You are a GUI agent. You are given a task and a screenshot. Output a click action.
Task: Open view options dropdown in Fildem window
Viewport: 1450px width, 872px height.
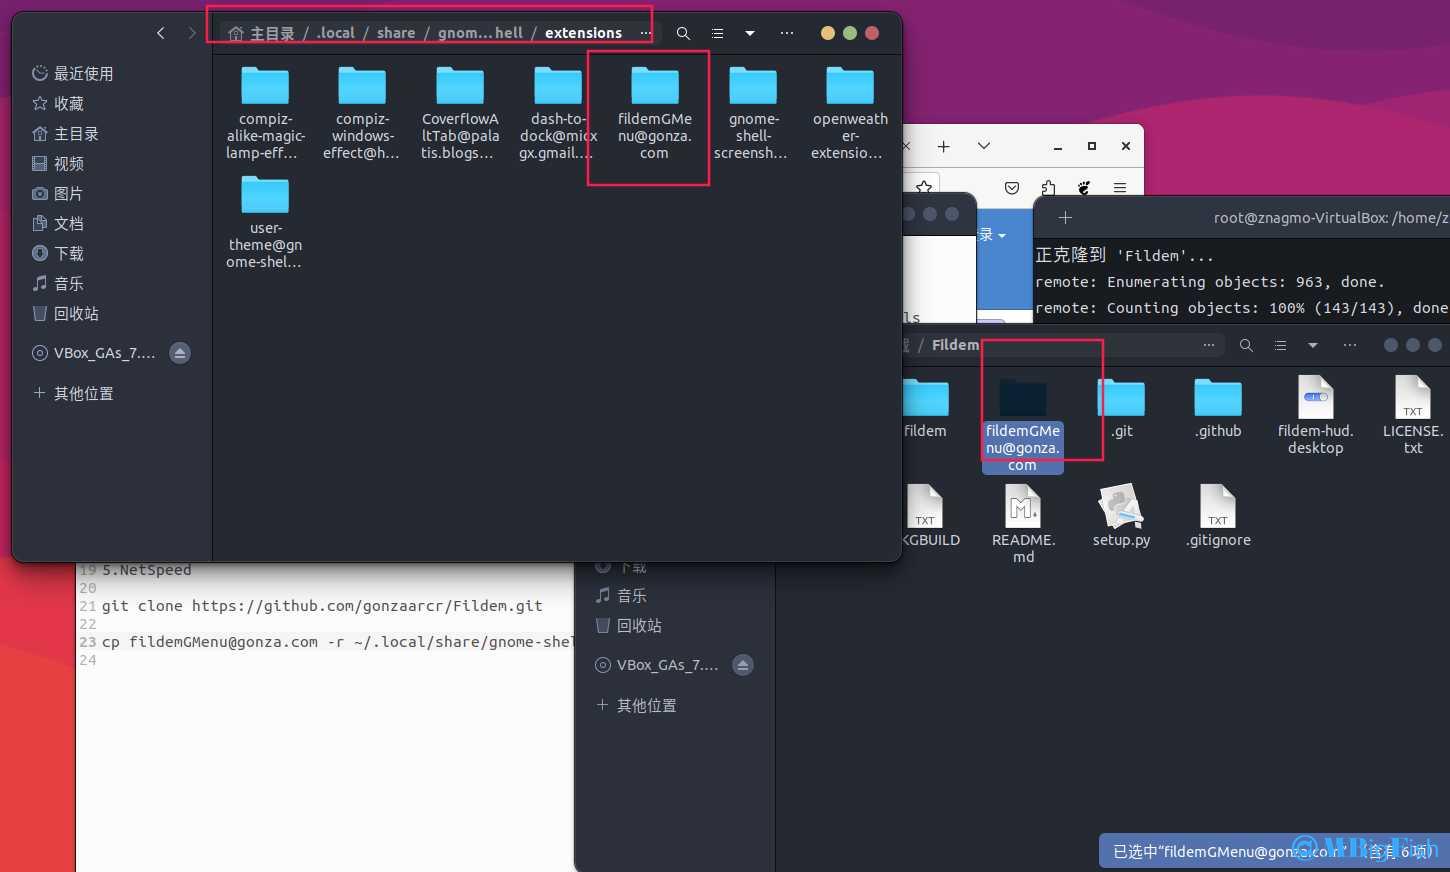1313,345
